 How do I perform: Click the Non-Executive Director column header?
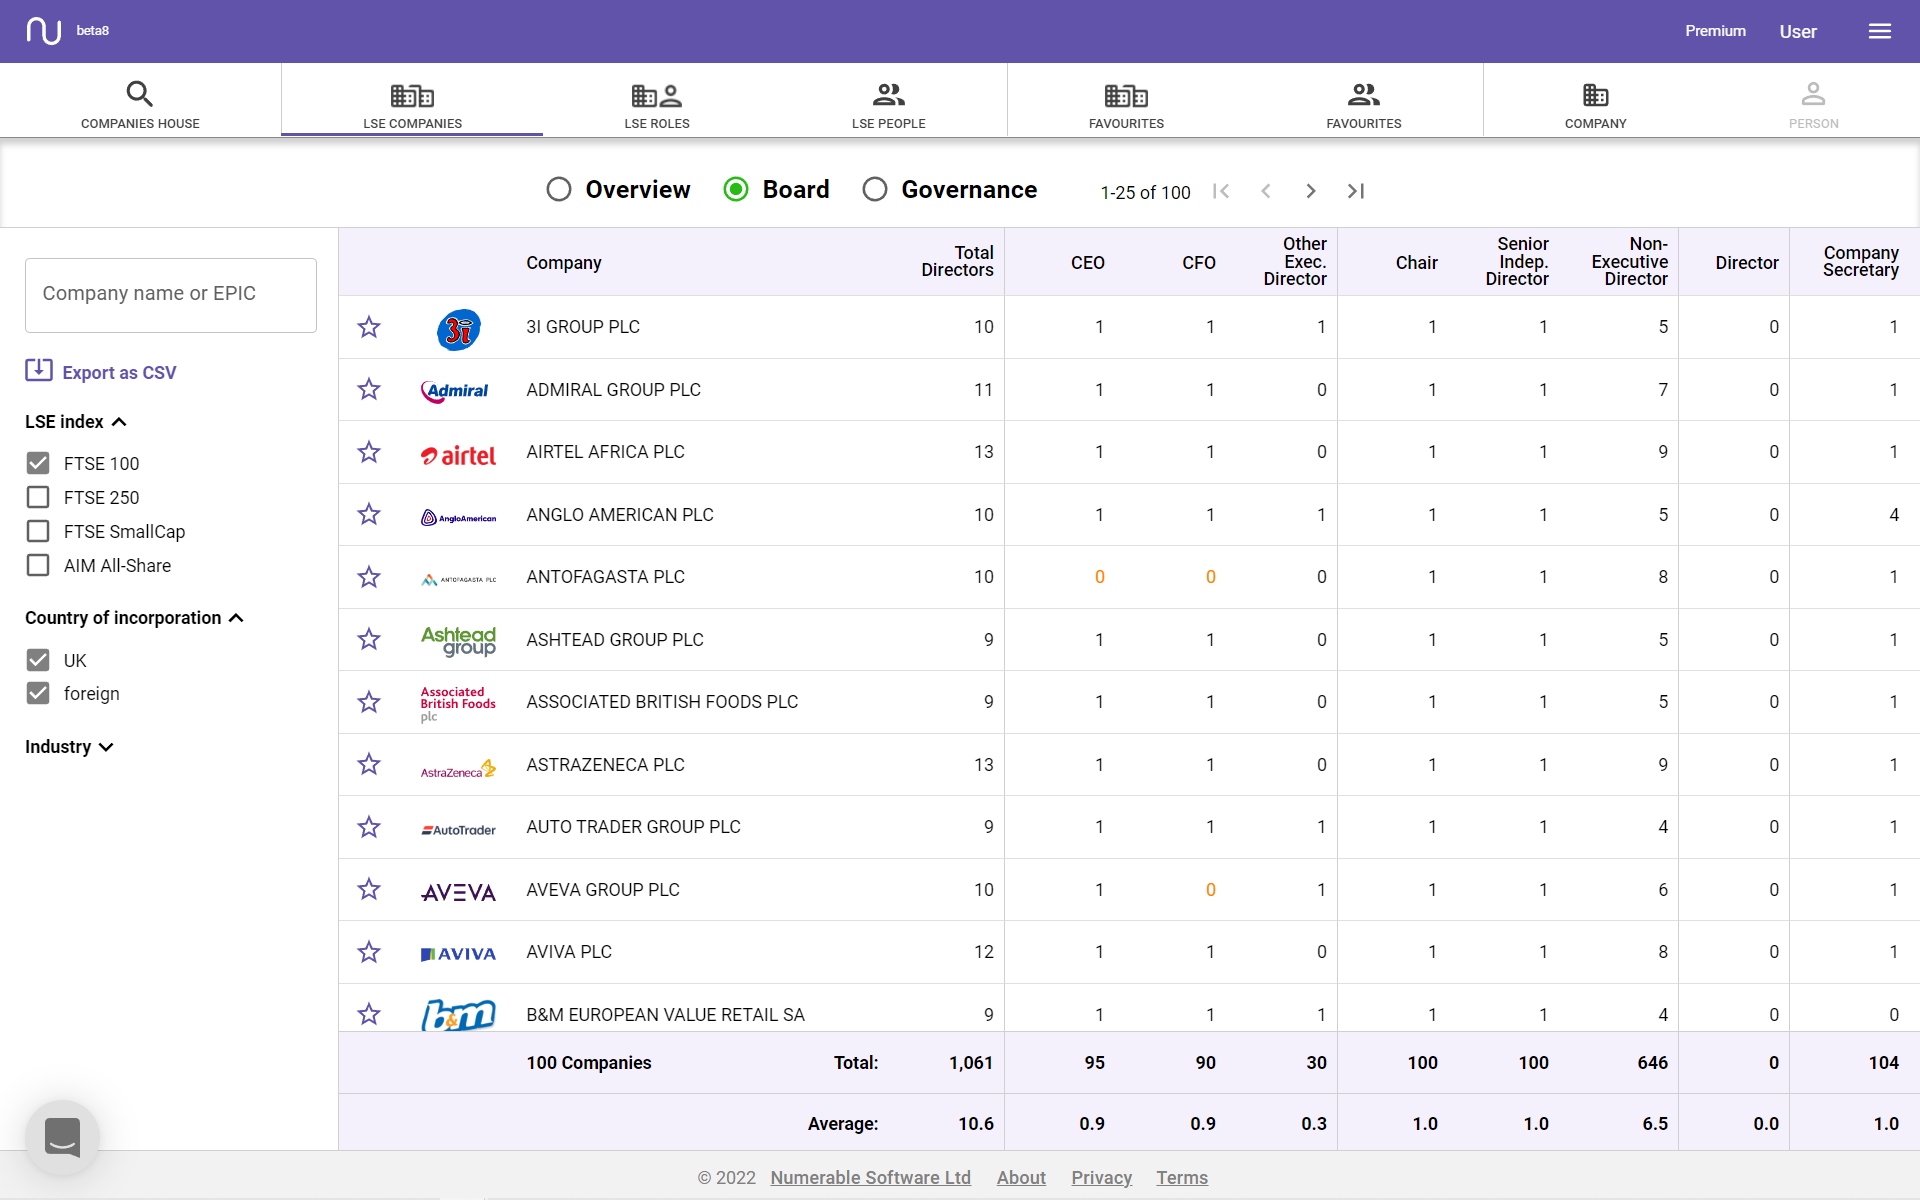click(1629, 262)
